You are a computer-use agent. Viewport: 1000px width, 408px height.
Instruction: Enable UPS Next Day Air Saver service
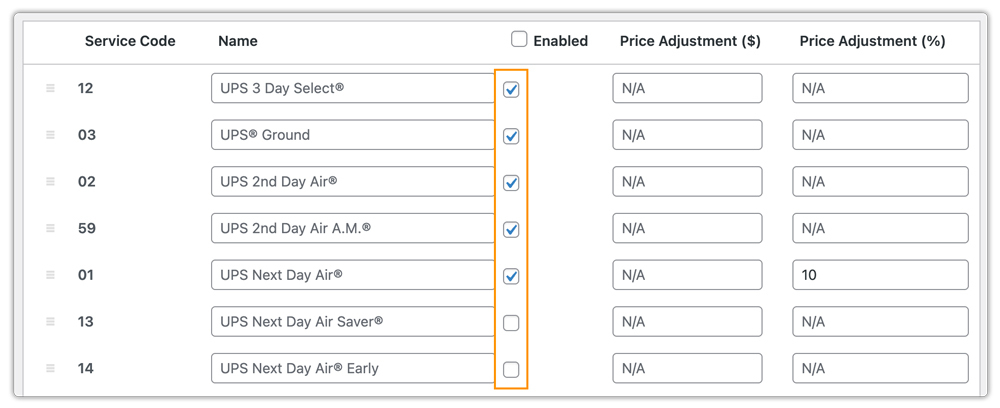511,323
